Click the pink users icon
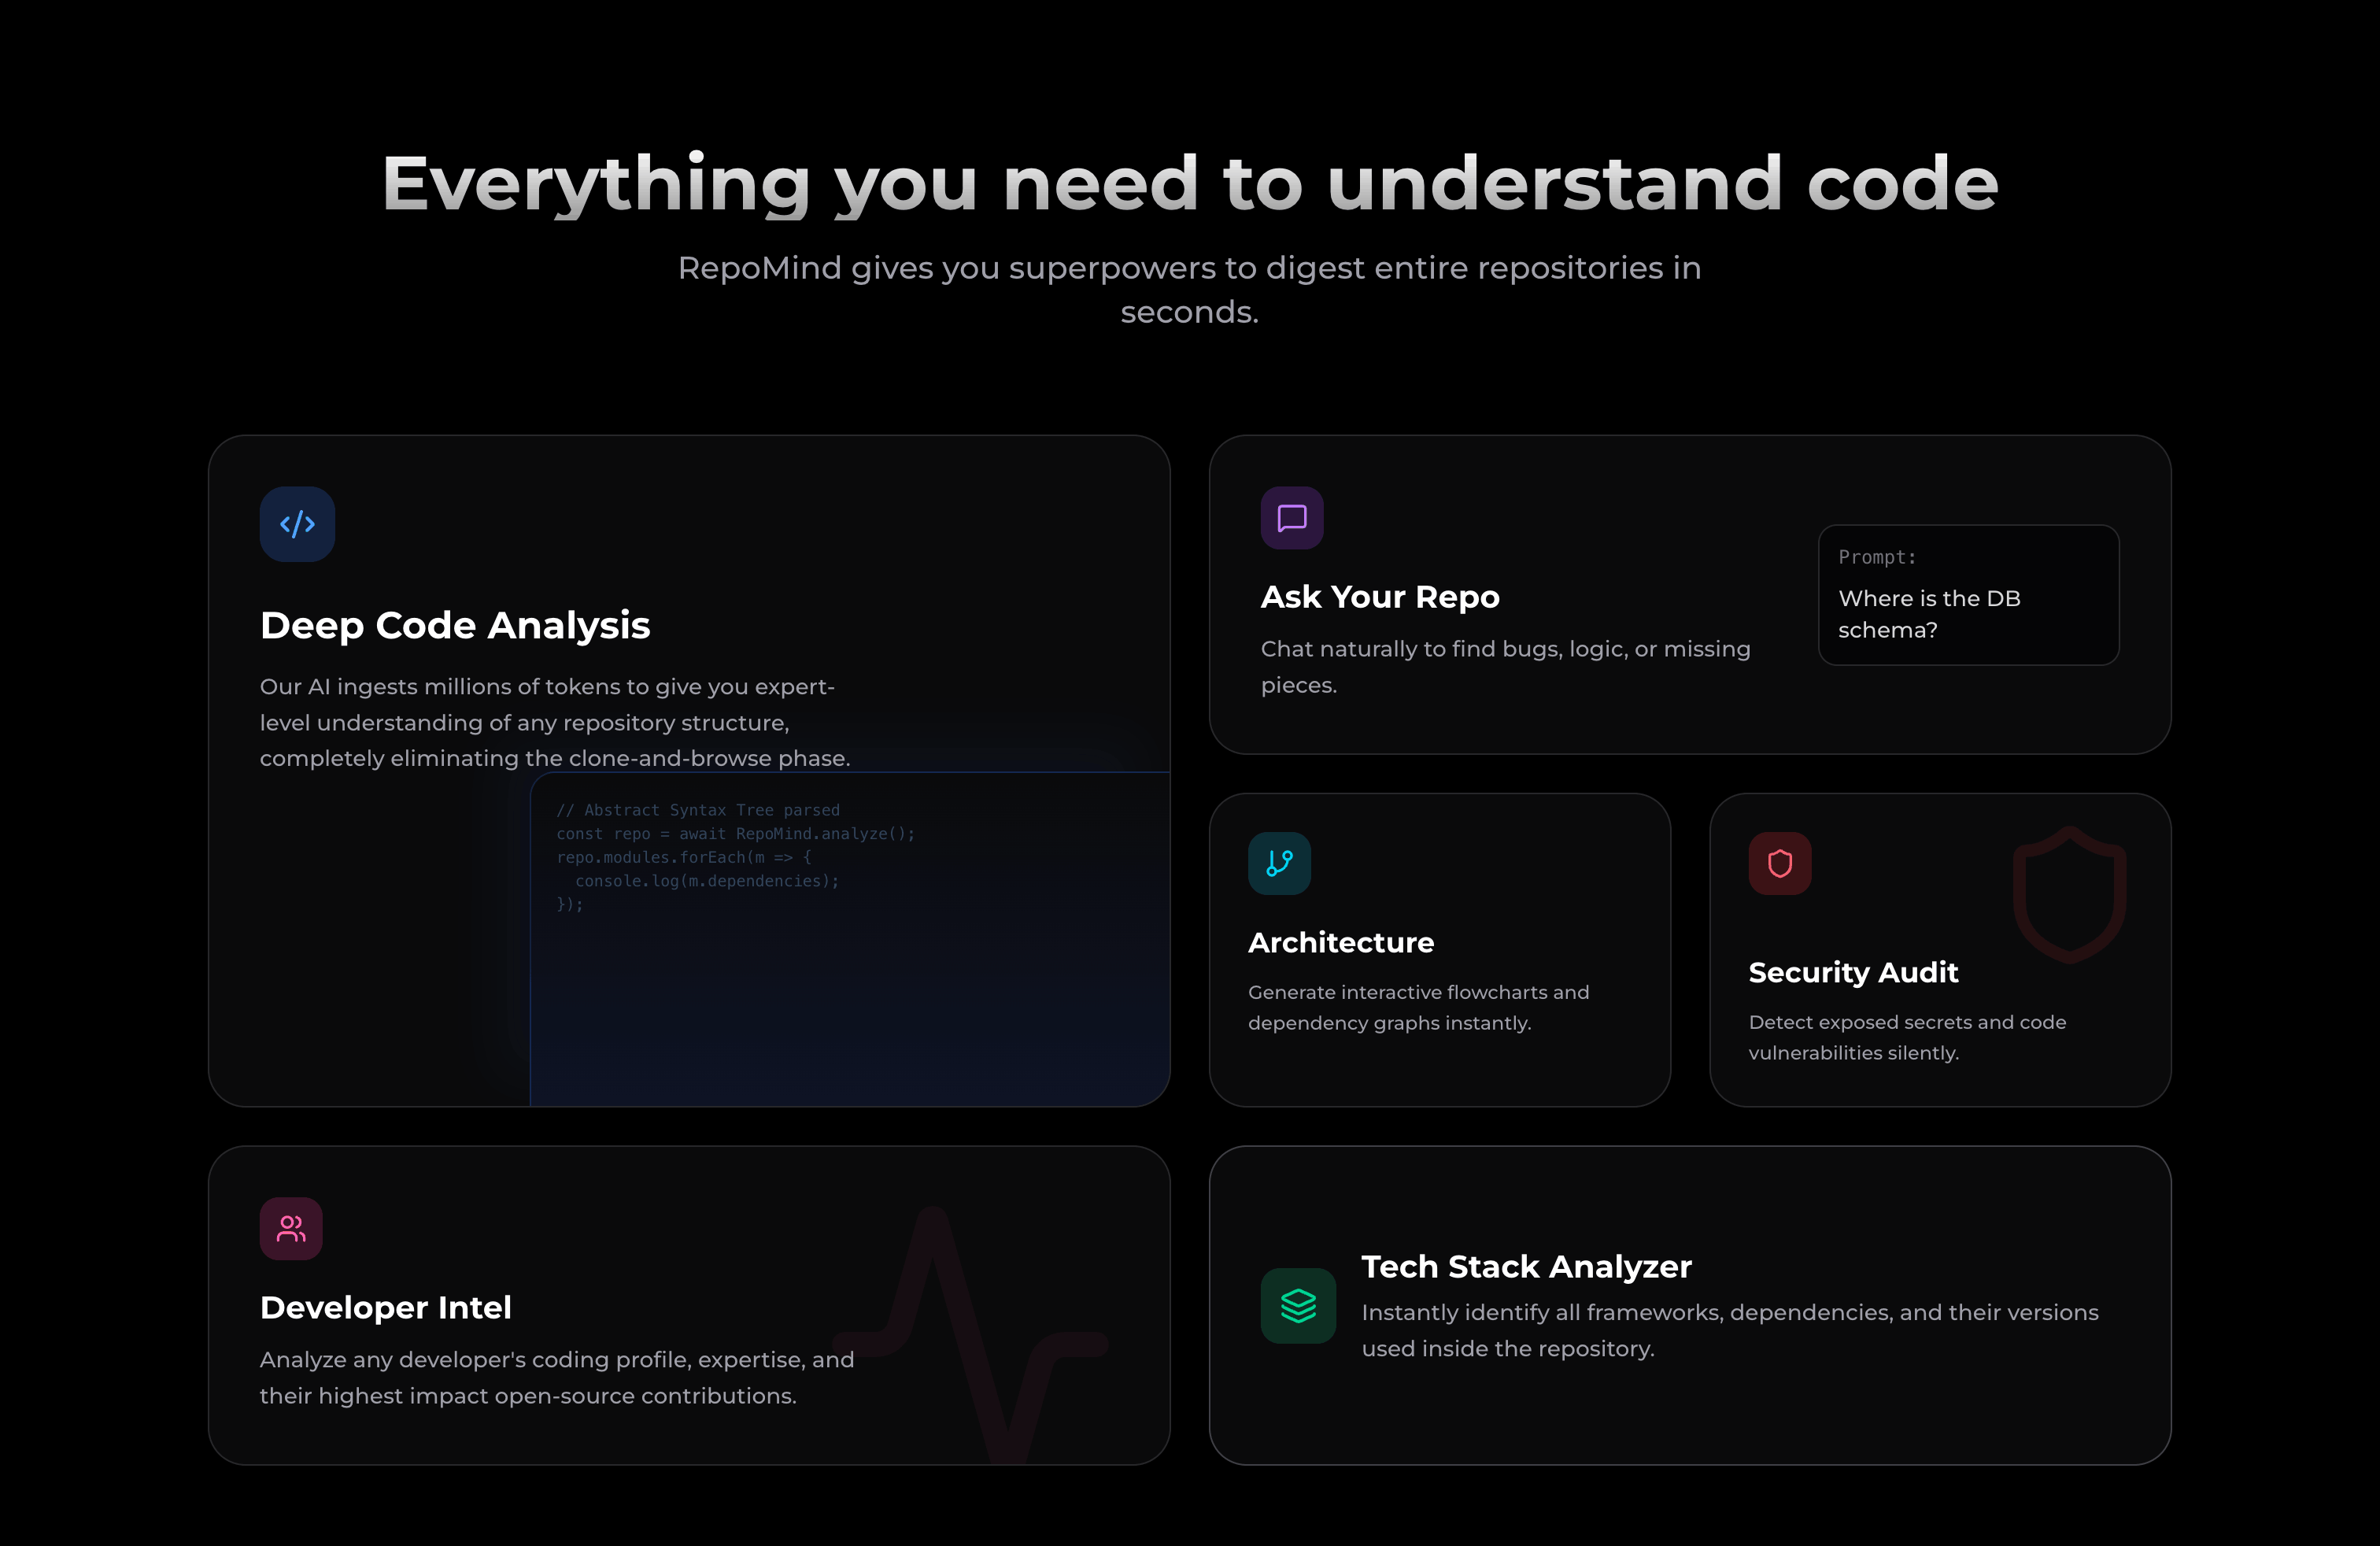Image resolution: width=2380 pixels, height=1546 pixels. 291,1228
